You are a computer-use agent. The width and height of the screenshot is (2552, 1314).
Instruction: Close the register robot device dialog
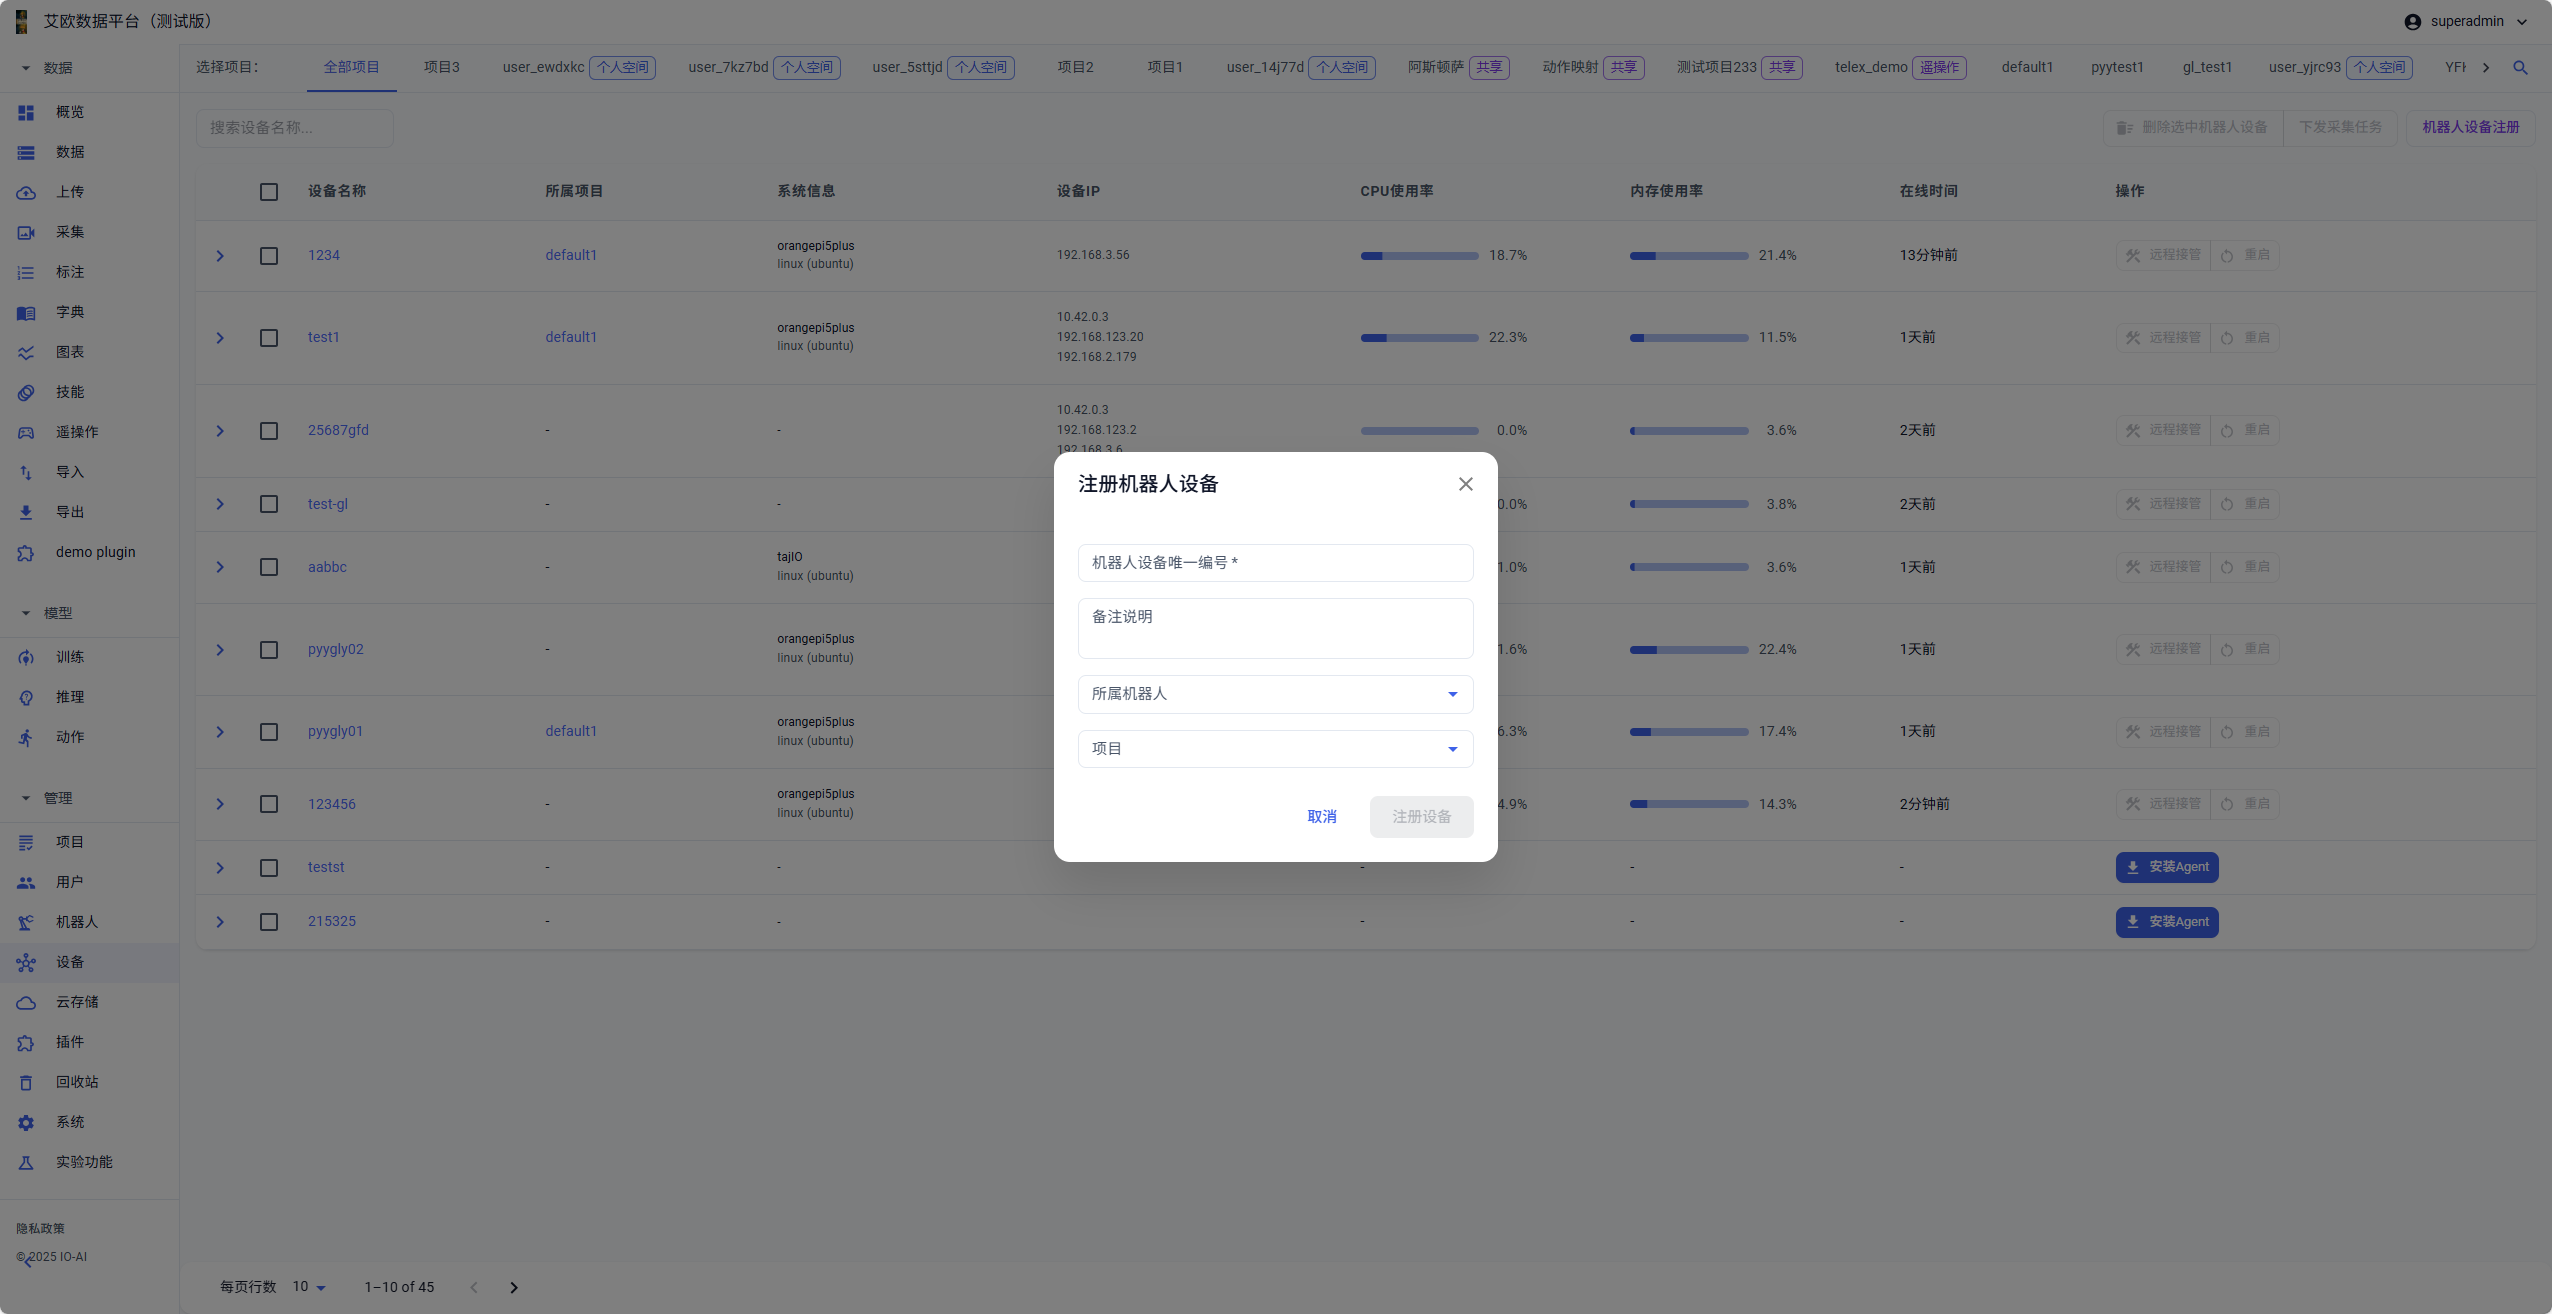(1465, 484)
